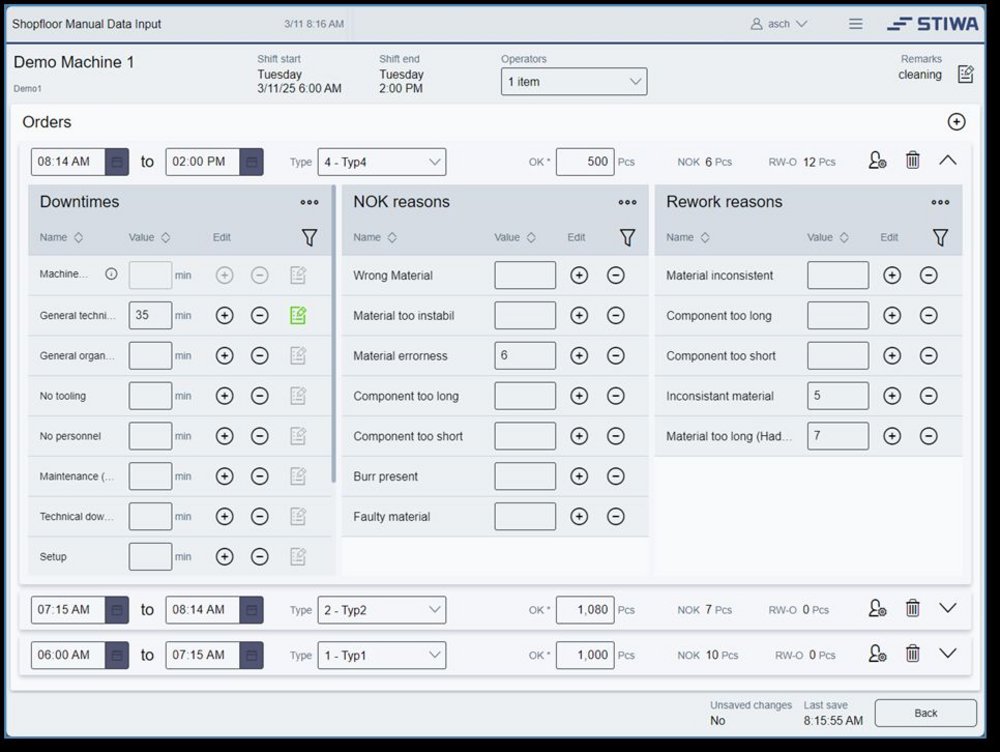Delete the 08:14 AM order
The height and width of the screenshot is (752, 1000).
pos(913,160)
